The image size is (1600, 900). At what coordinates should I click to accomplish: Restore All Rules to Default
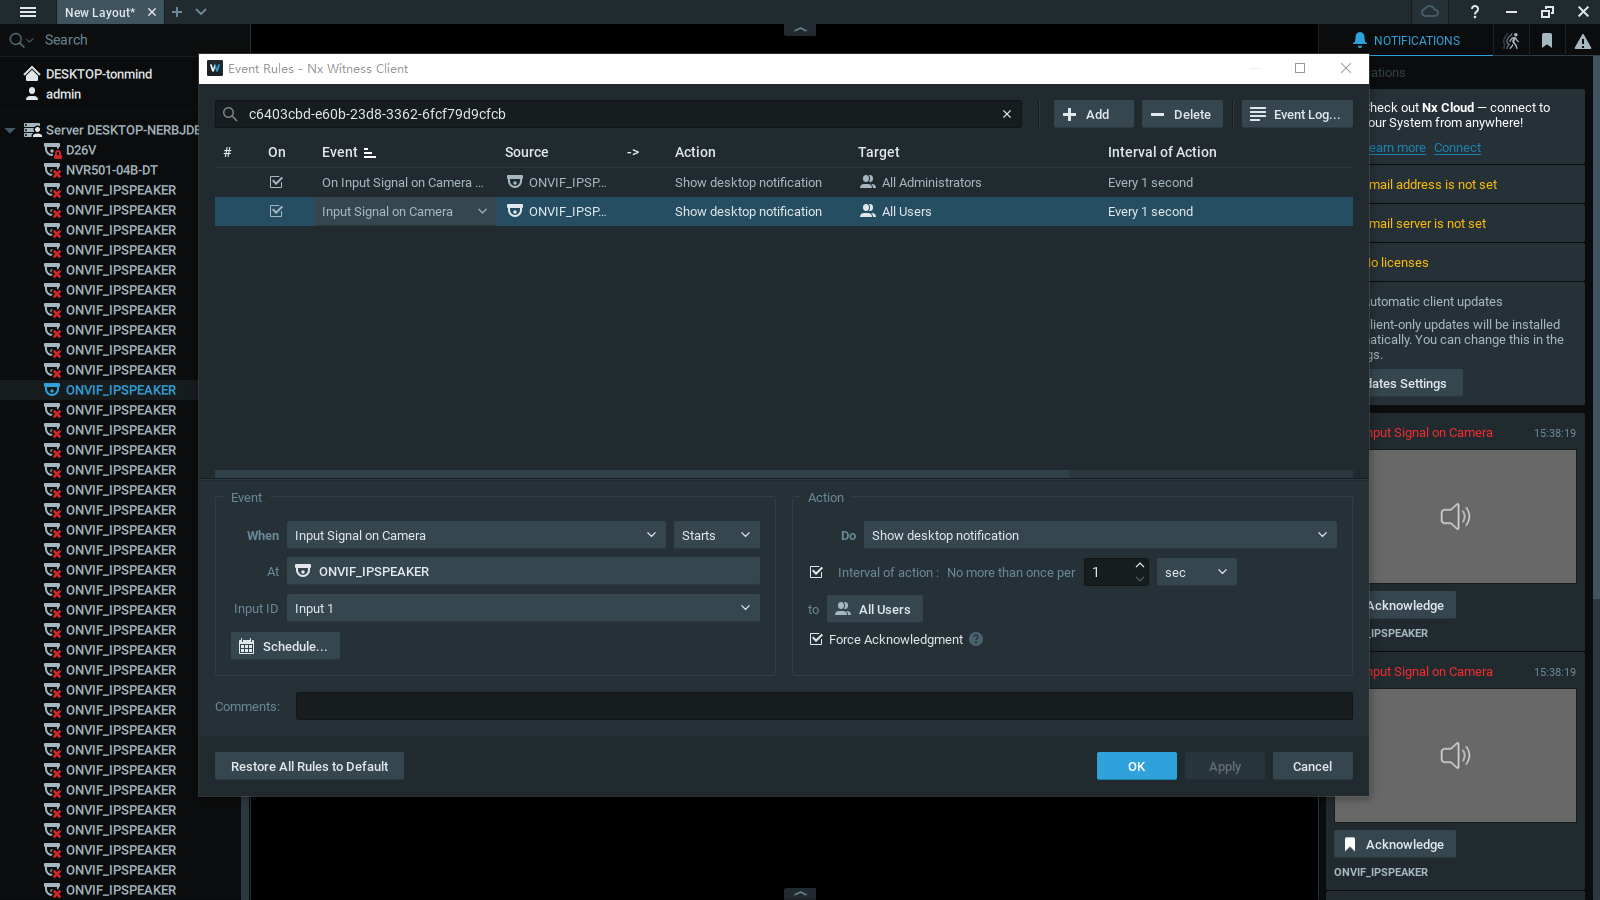click(309, 766)
